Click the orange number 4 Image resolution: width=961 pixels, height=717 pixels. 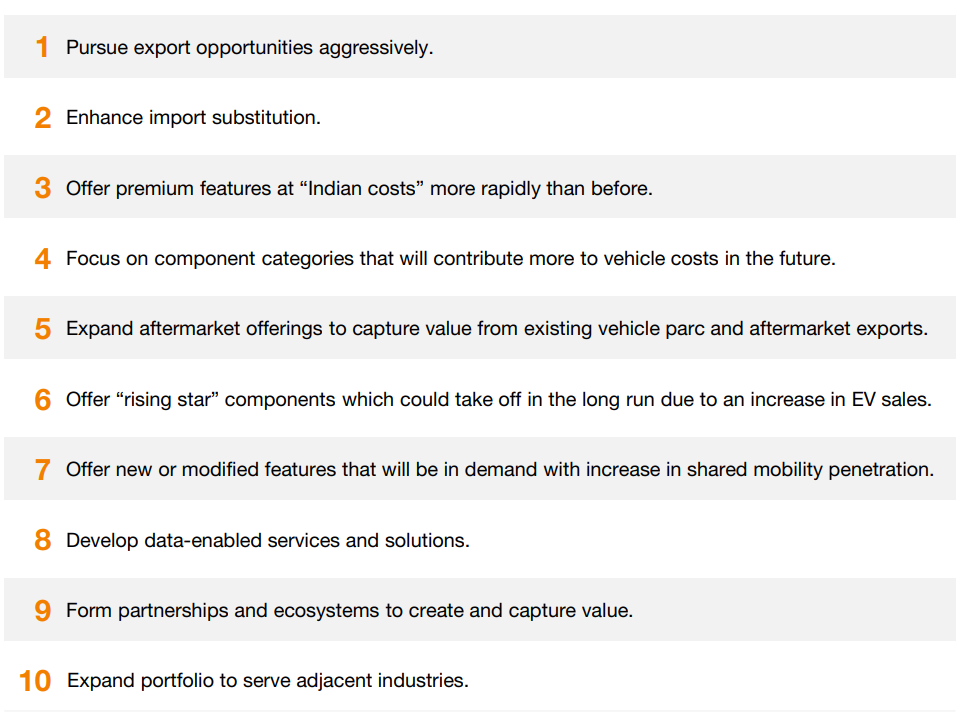point(43,259)
